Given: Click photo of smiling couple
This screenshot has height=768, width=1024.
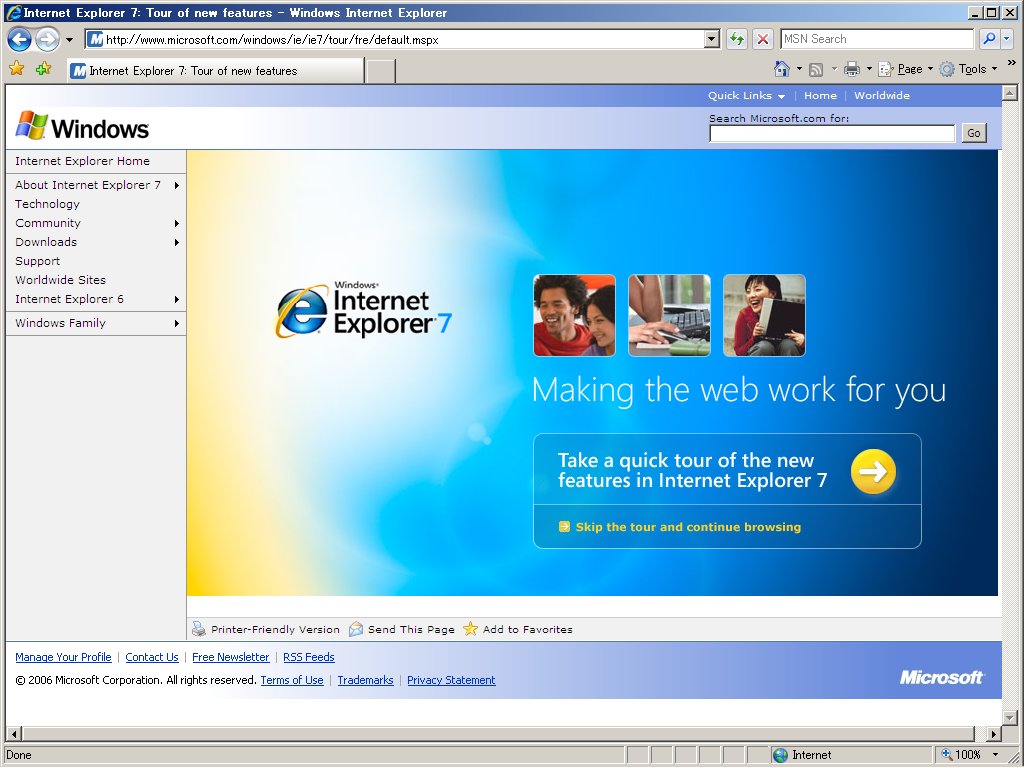Looking at the screenshot, I should (574, 315).
